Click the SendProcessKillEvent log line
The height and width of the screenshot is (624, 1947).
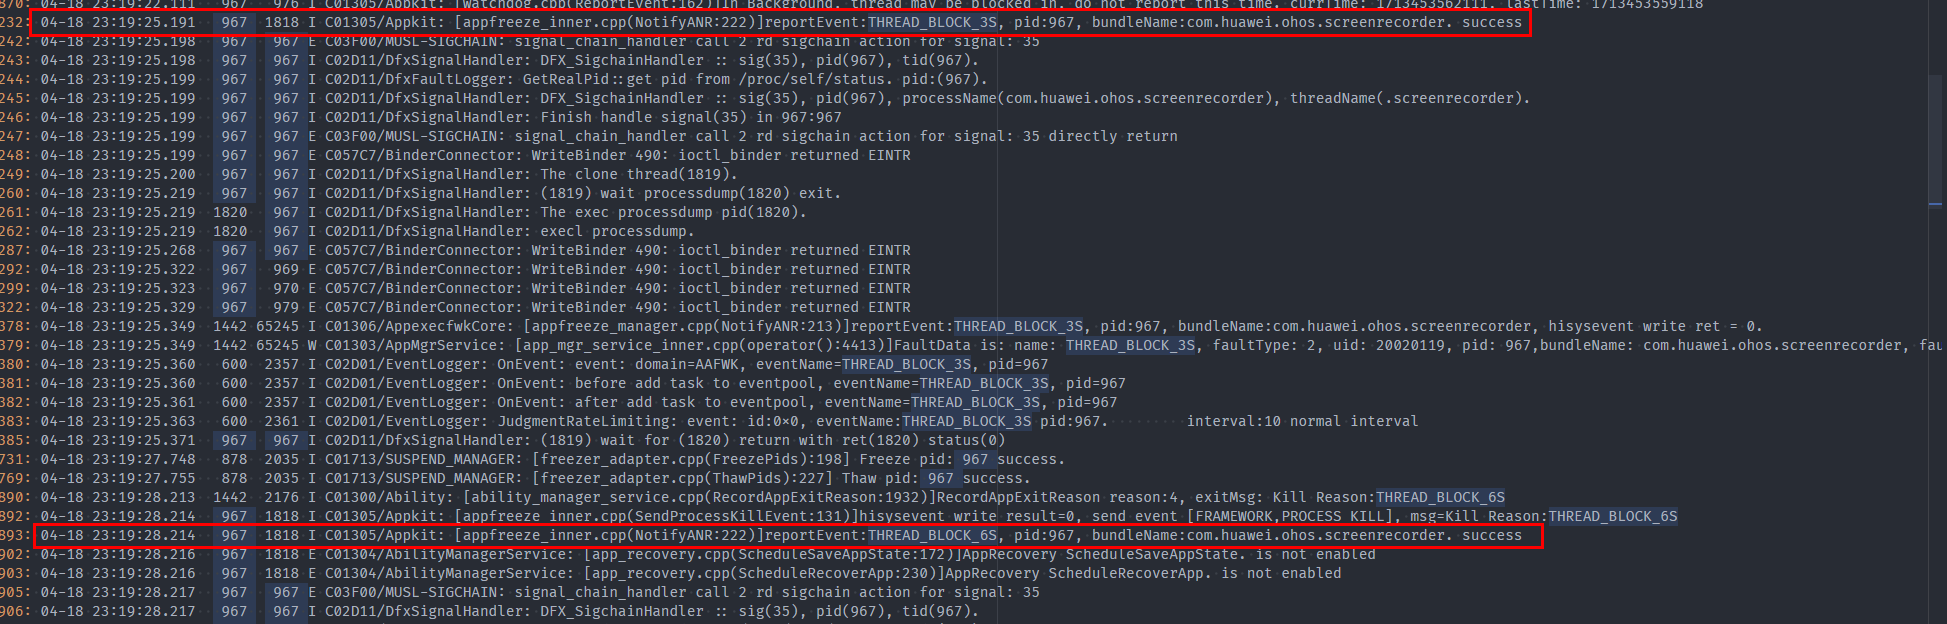900,517
